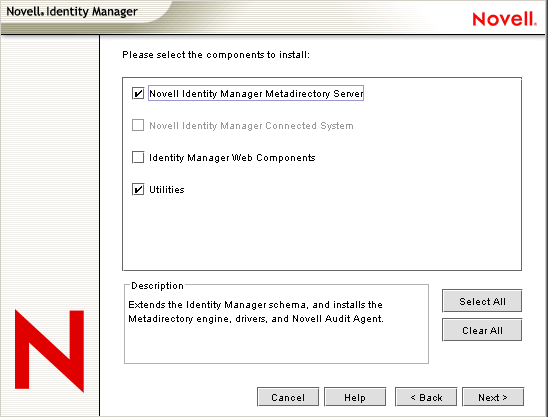Click the large red N logo

pos(49,351)
